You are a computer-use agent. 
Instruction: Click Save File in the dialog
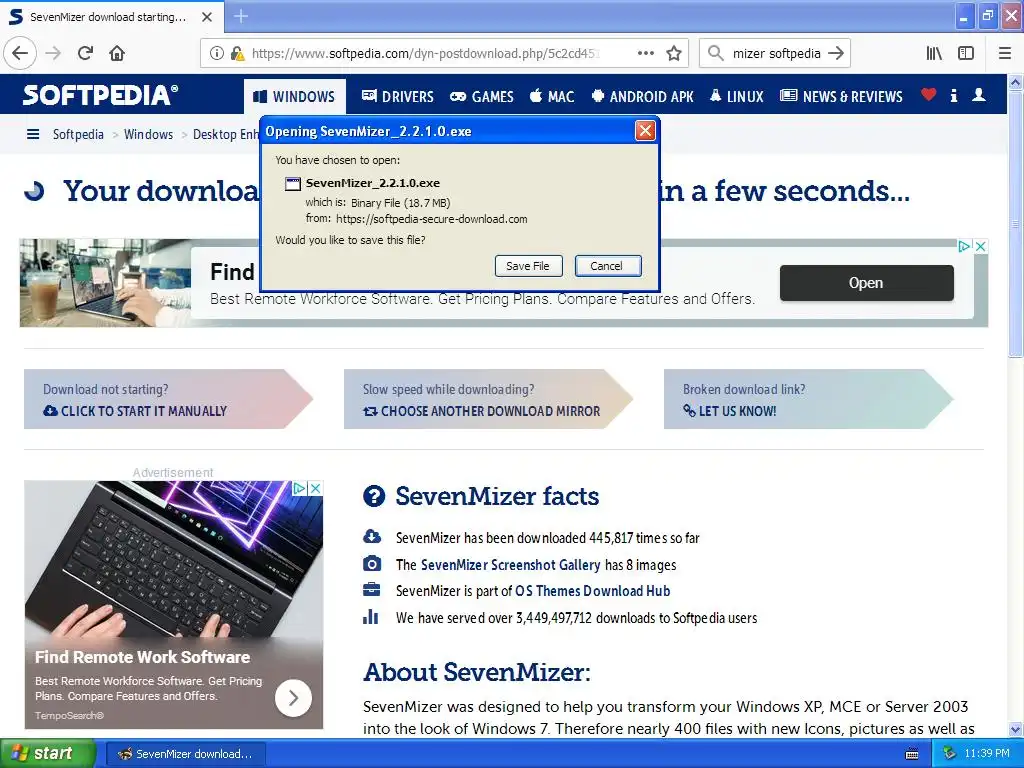point(528,266)
